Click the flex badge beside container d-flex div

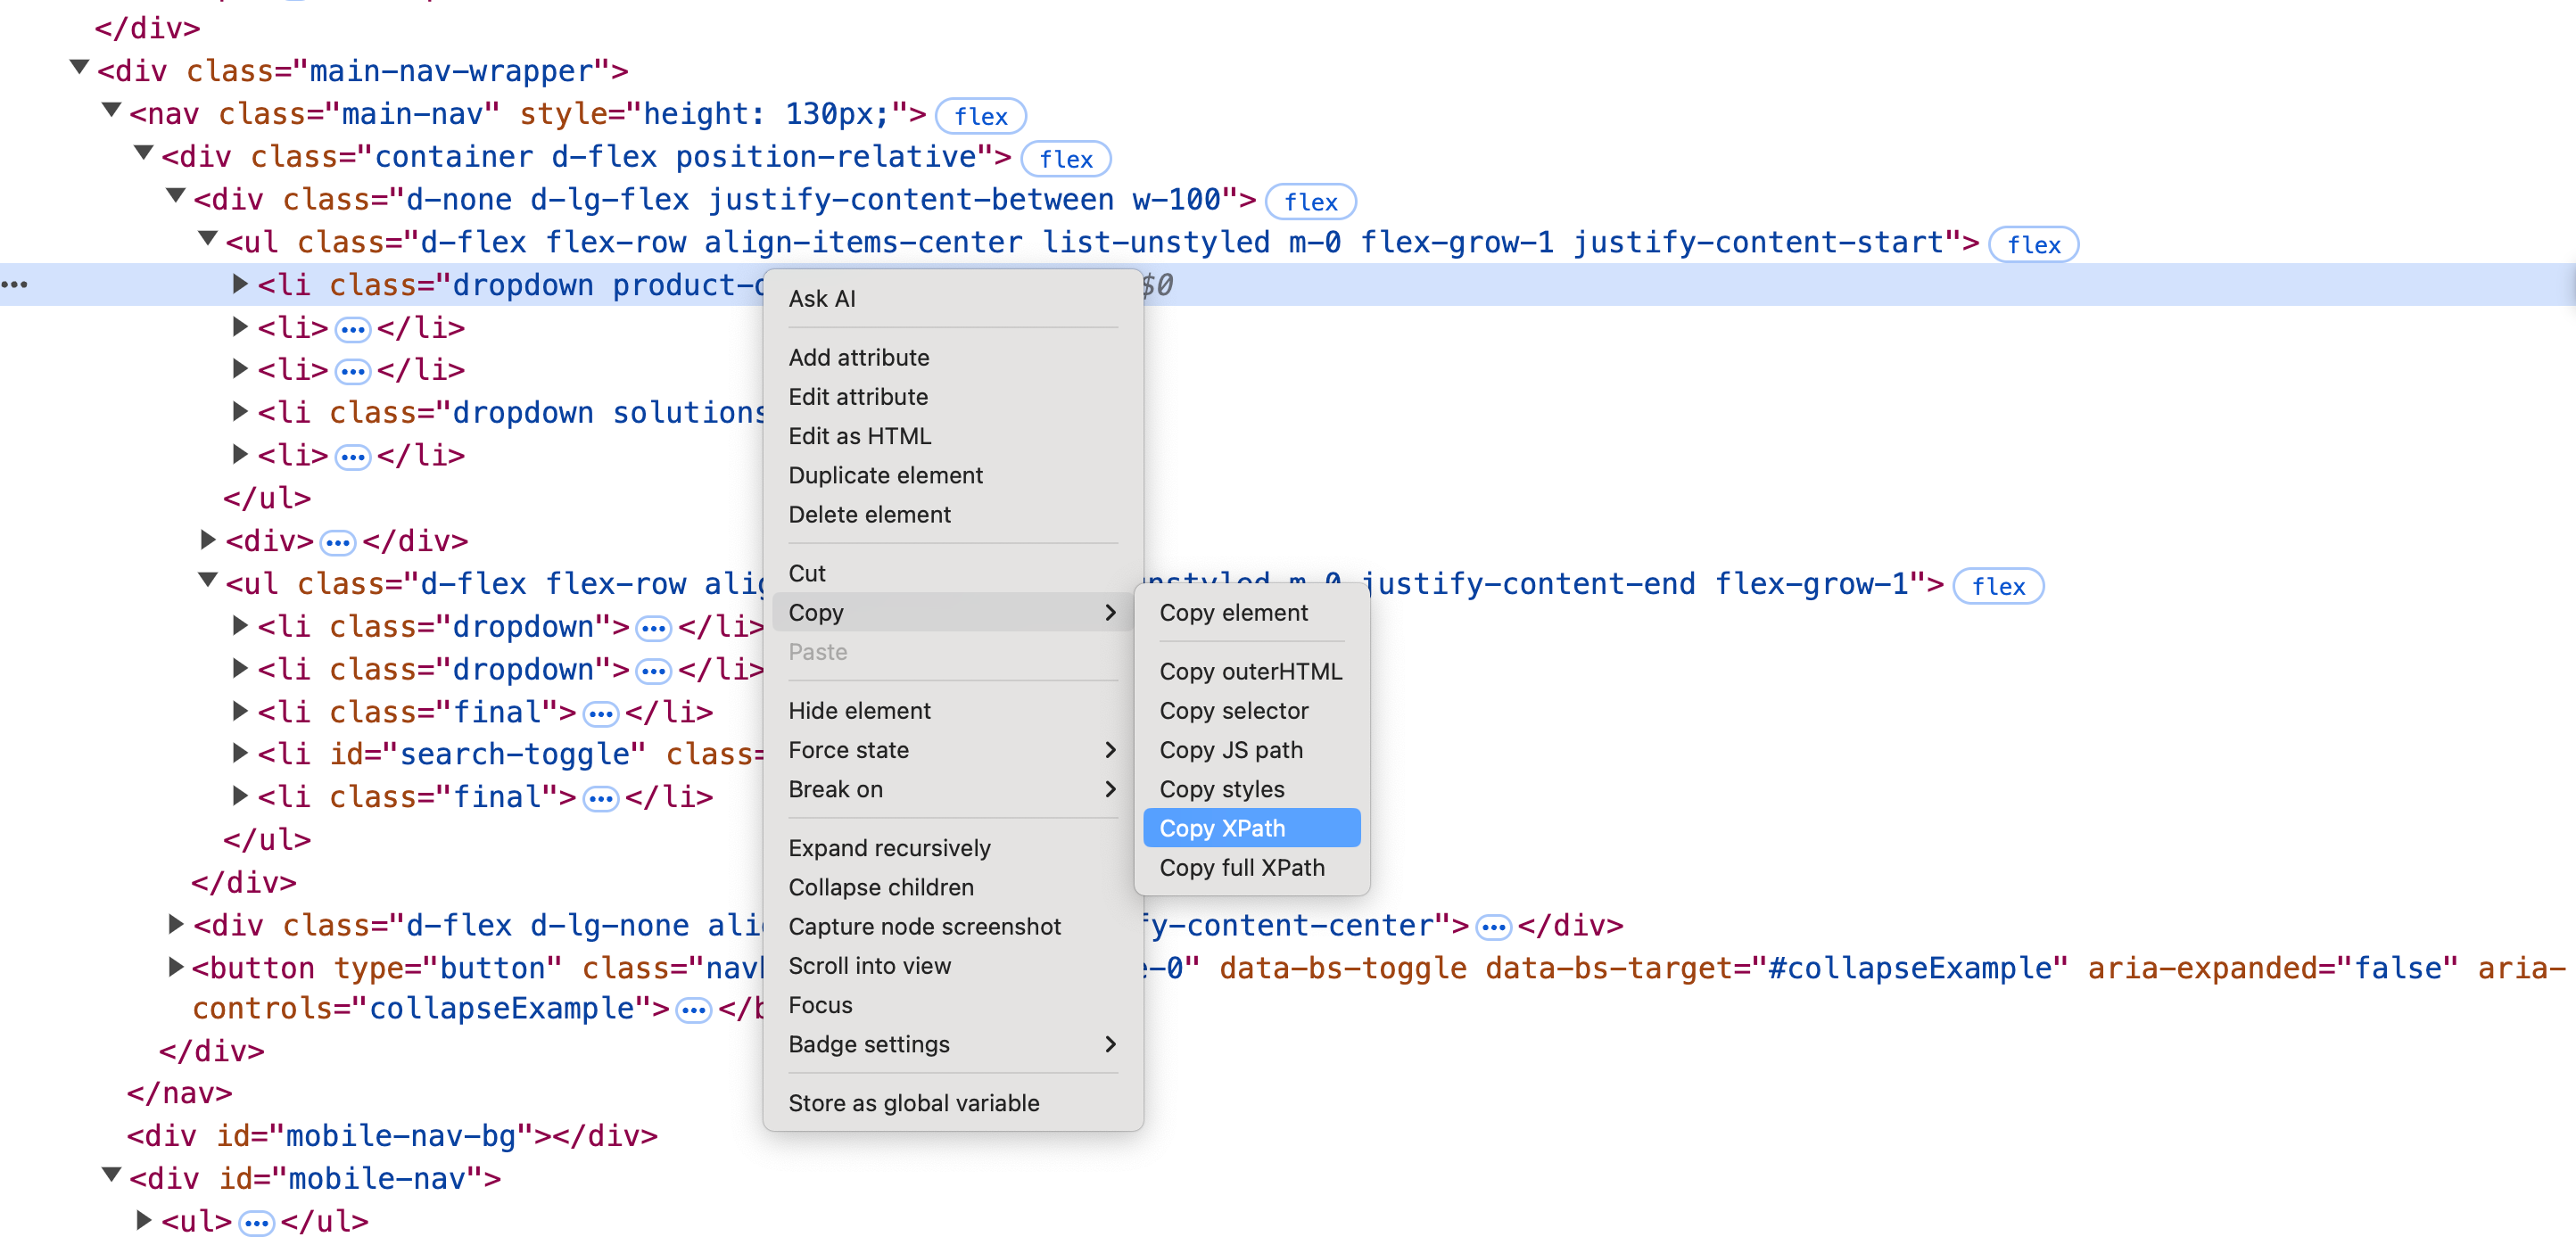[x=1065, y=159]
